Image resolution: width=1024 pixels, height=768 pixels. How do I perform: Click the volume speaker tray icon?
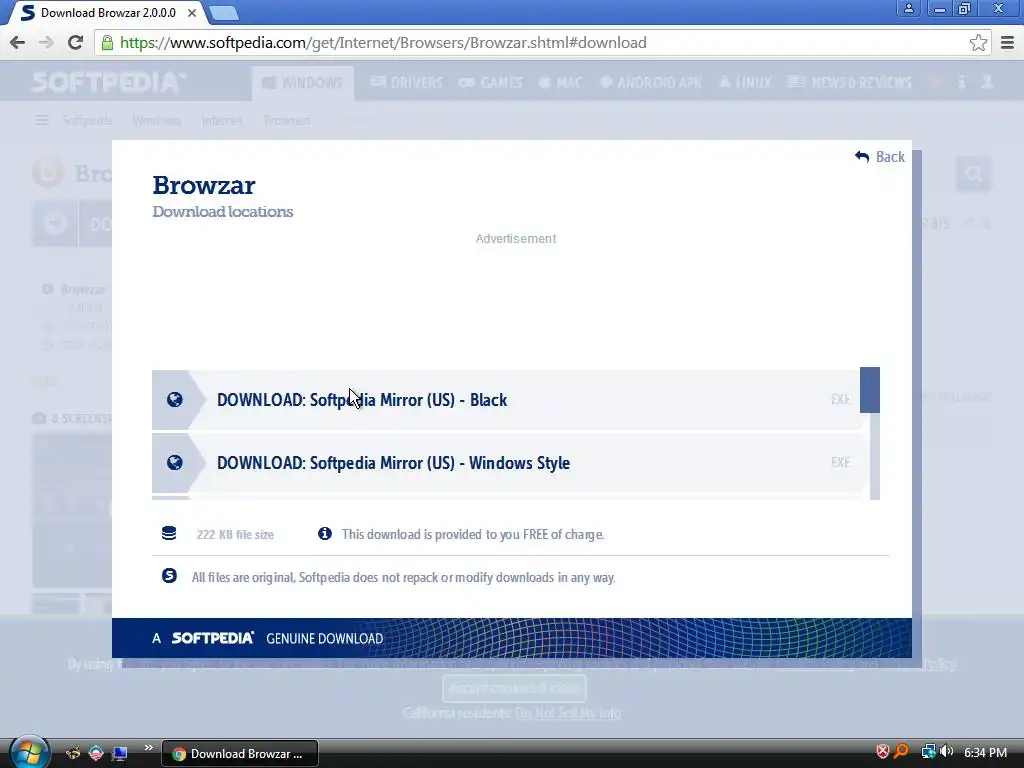(947, 752)
